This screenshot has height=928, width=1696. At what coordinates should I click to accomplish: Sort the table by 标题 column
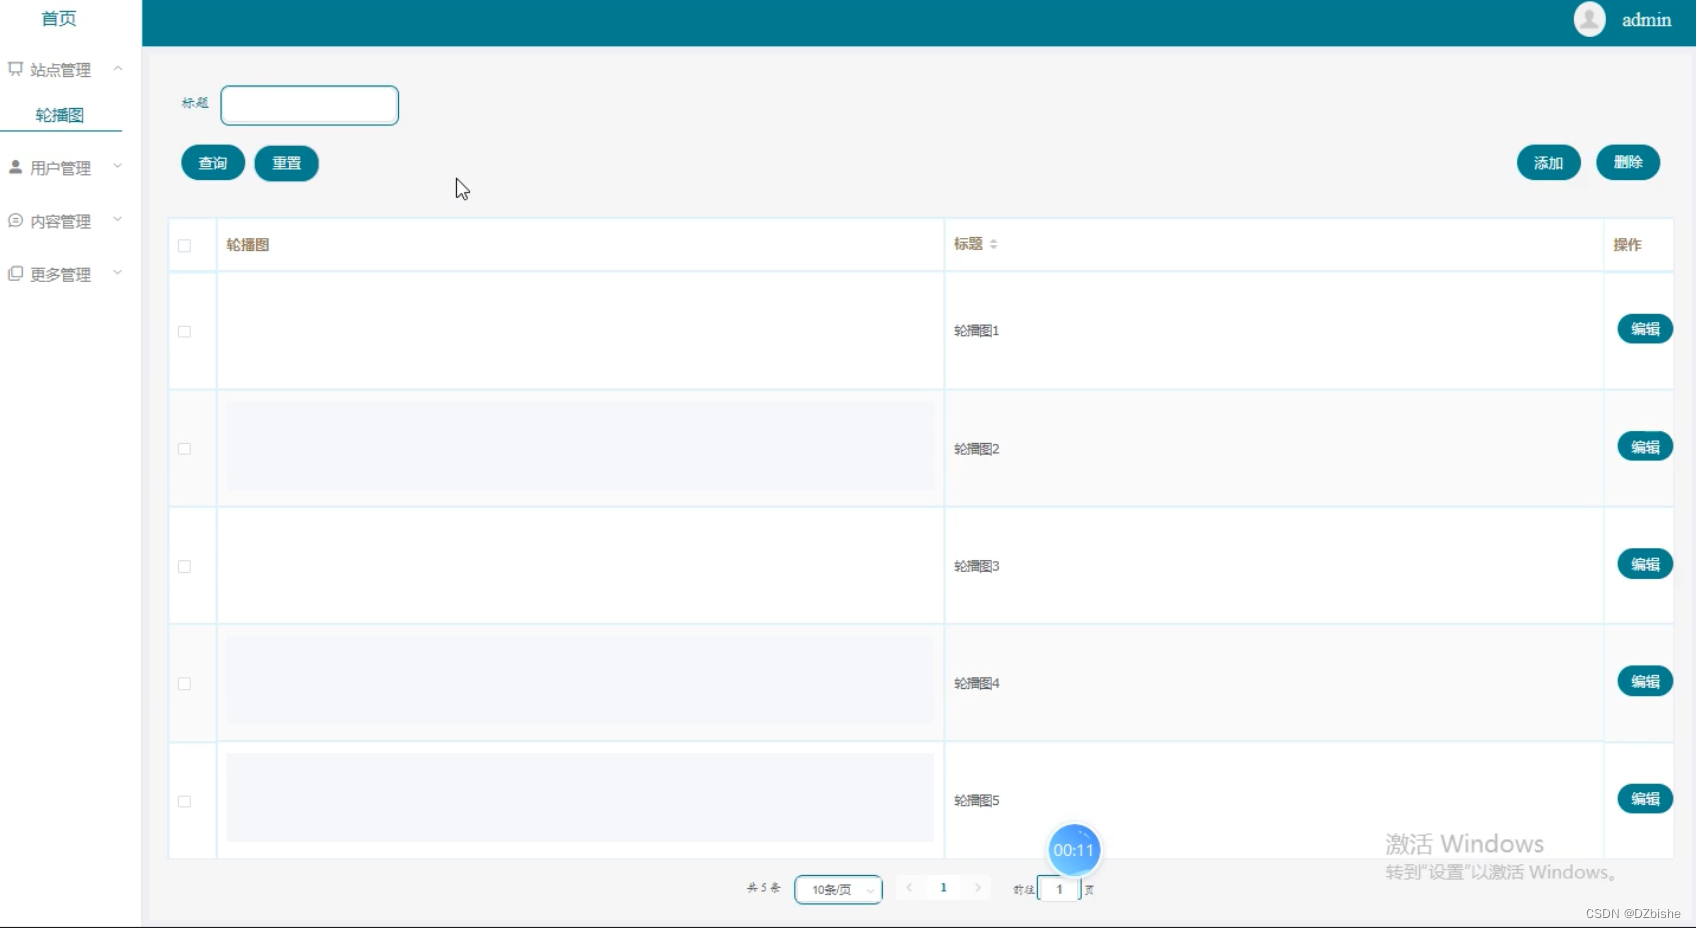pyautogui.click(x=993, y=244)
